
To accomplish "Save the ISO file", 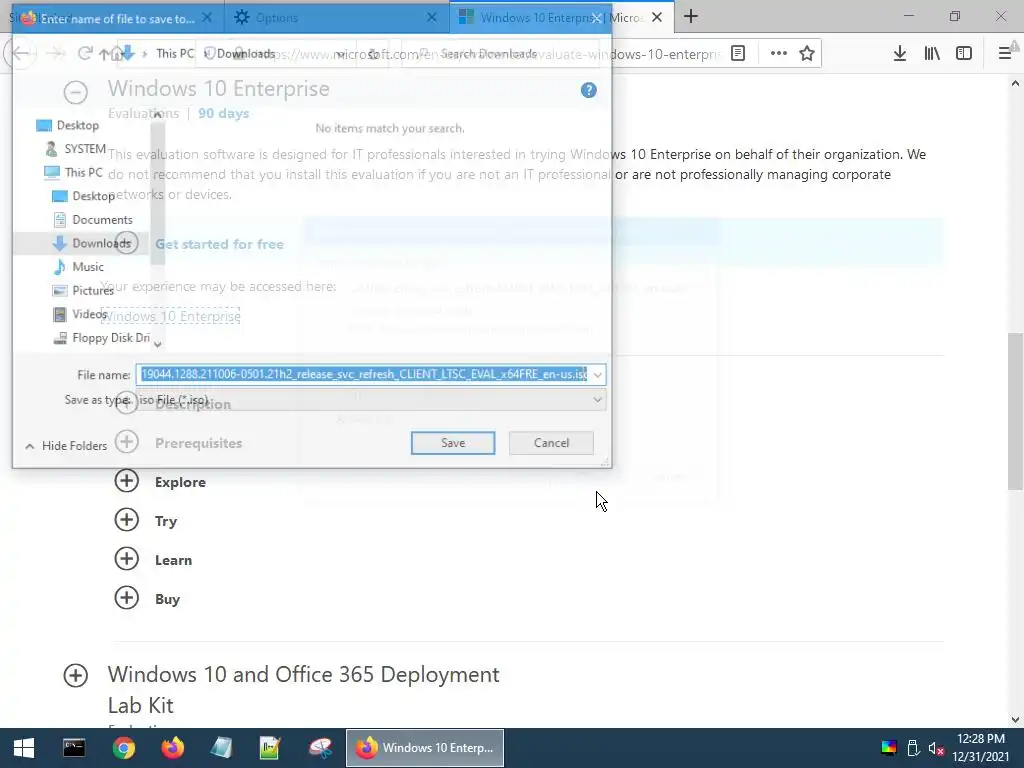I will pos(453,443).
